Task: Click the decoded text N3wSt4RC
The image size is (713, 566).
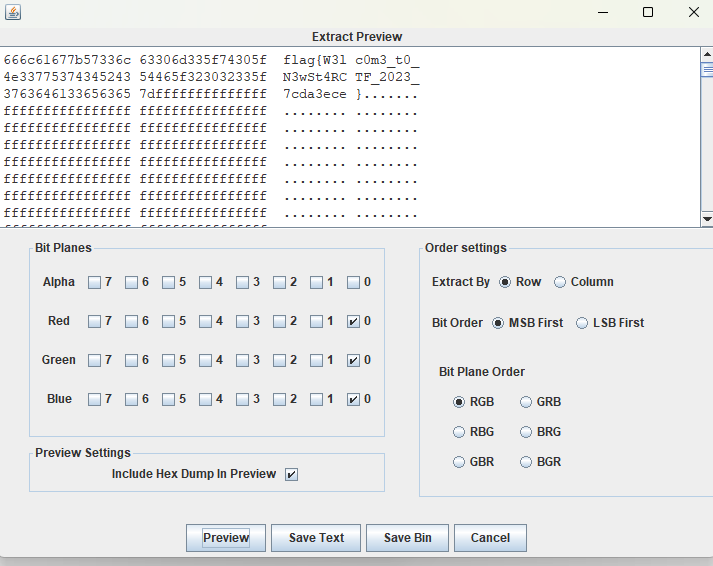Action: [315, 77]
